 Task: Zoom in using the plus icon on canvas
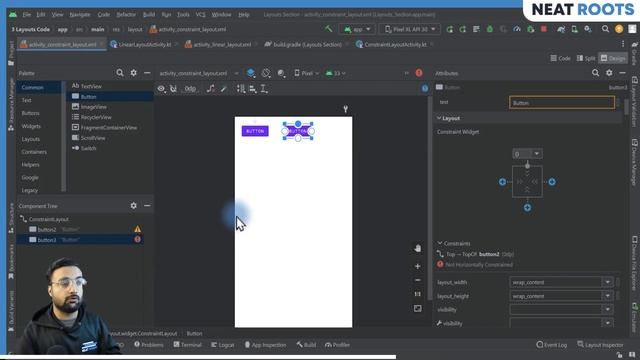point(418,267)
